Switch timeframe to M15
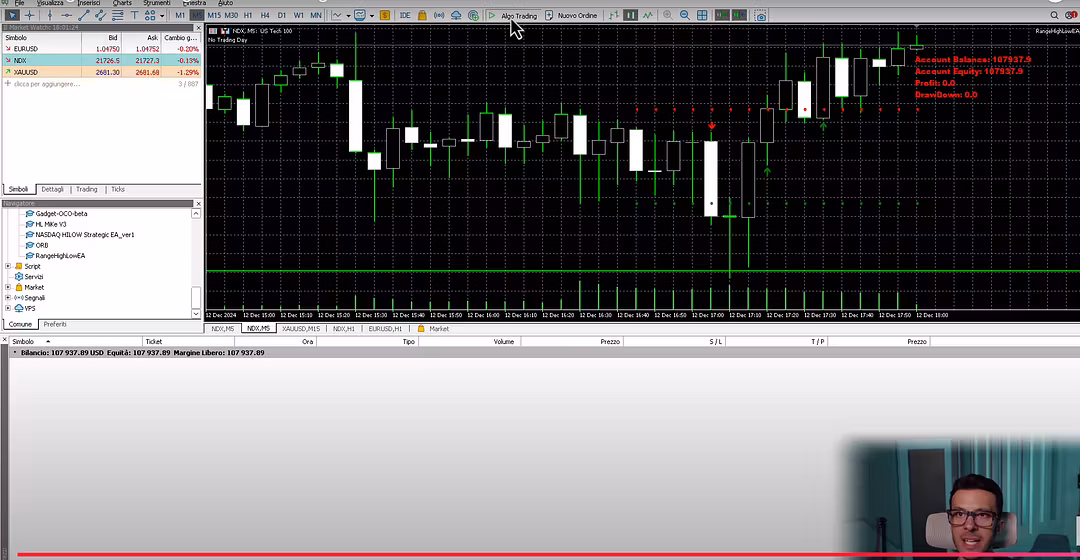 (x=214, y=15)
